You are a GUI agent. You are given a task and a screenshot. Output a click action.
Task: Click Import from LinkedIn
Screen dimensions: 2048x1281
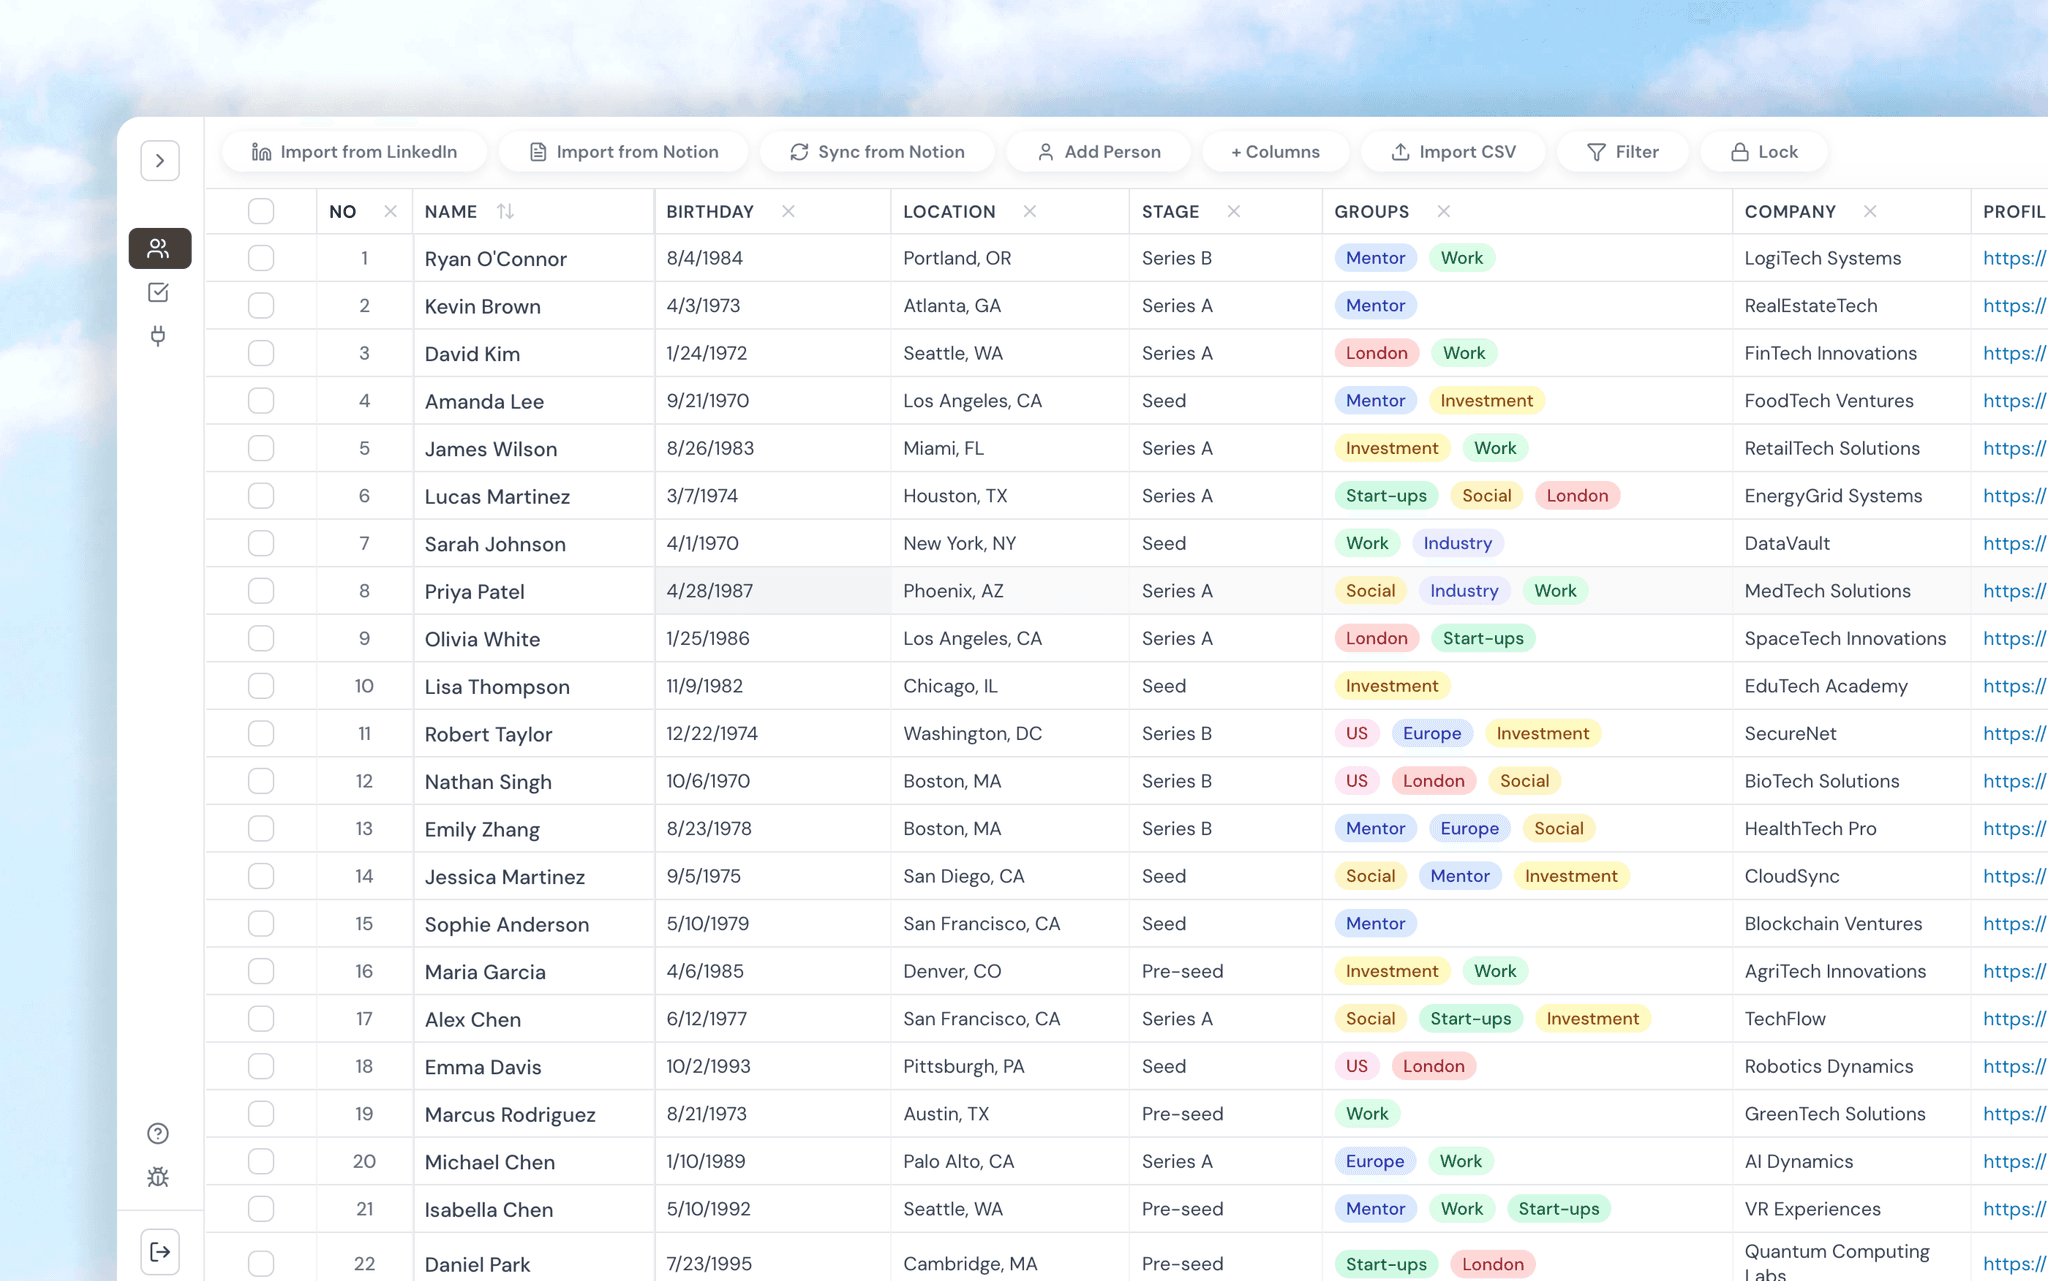tap(354, 152)
